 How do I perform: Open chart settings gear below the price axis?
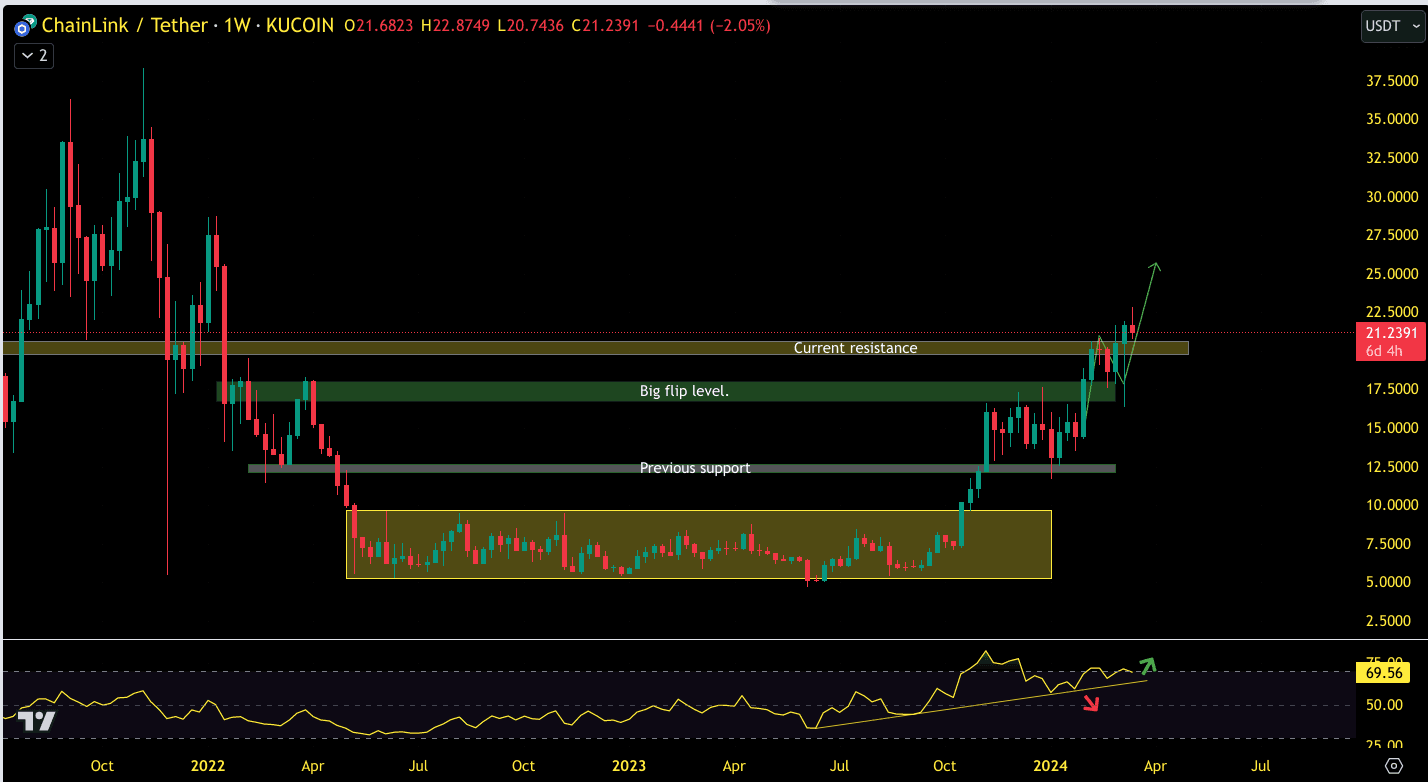click(x=1393, y=766)
